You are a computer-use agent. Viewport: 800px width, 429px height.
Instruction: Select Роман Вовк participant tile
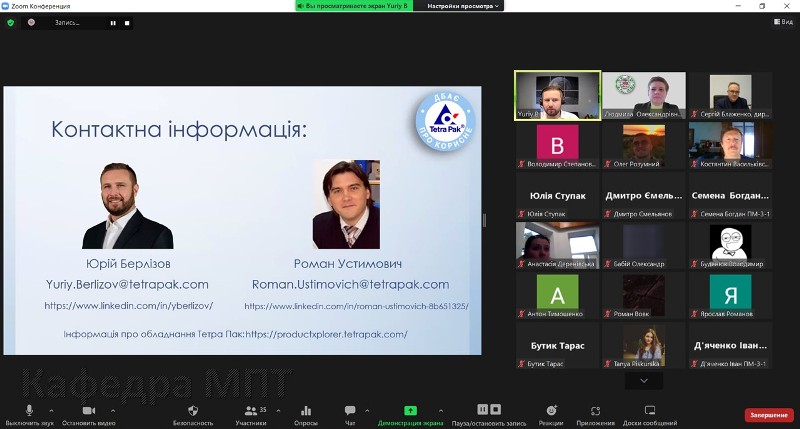644,295
